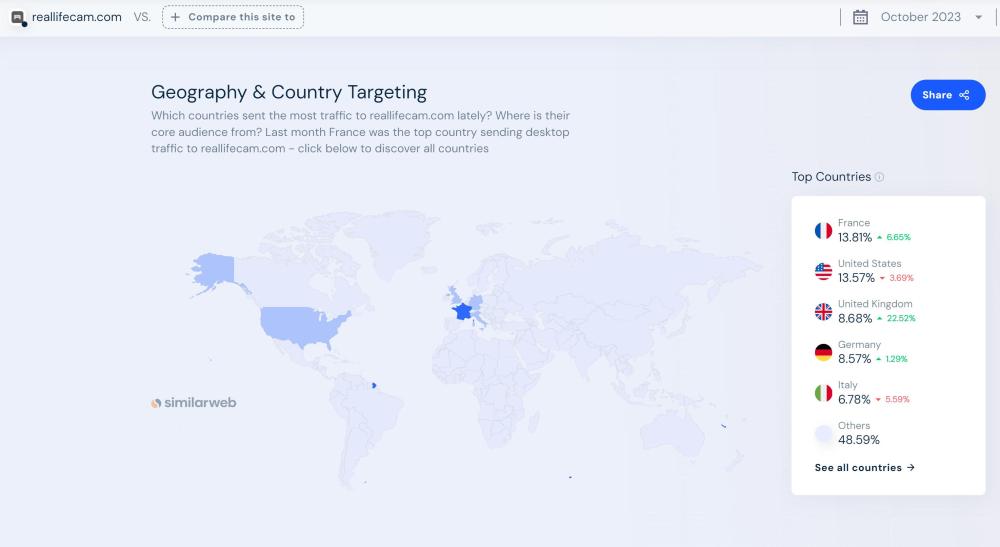
Task: Click the Compare this site to field
Action: click(233, 17)
